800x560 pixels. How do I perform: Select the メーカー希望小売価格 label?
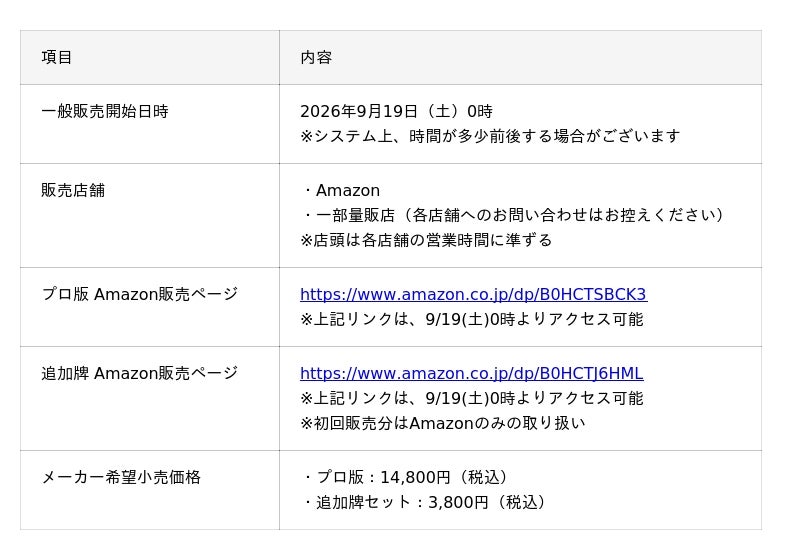121,477
